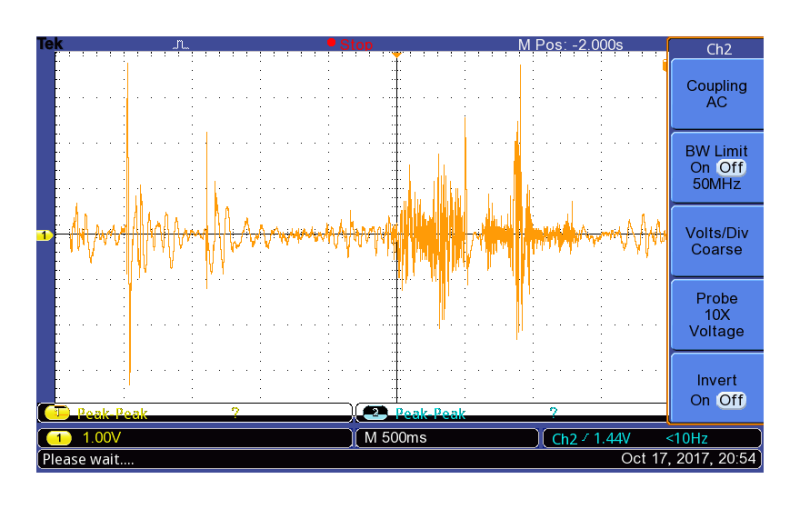This screenshot has width=800, height=509.
Task: Click the channel 2 Peak-Peak measurement badge
Action: click(374, 413)
